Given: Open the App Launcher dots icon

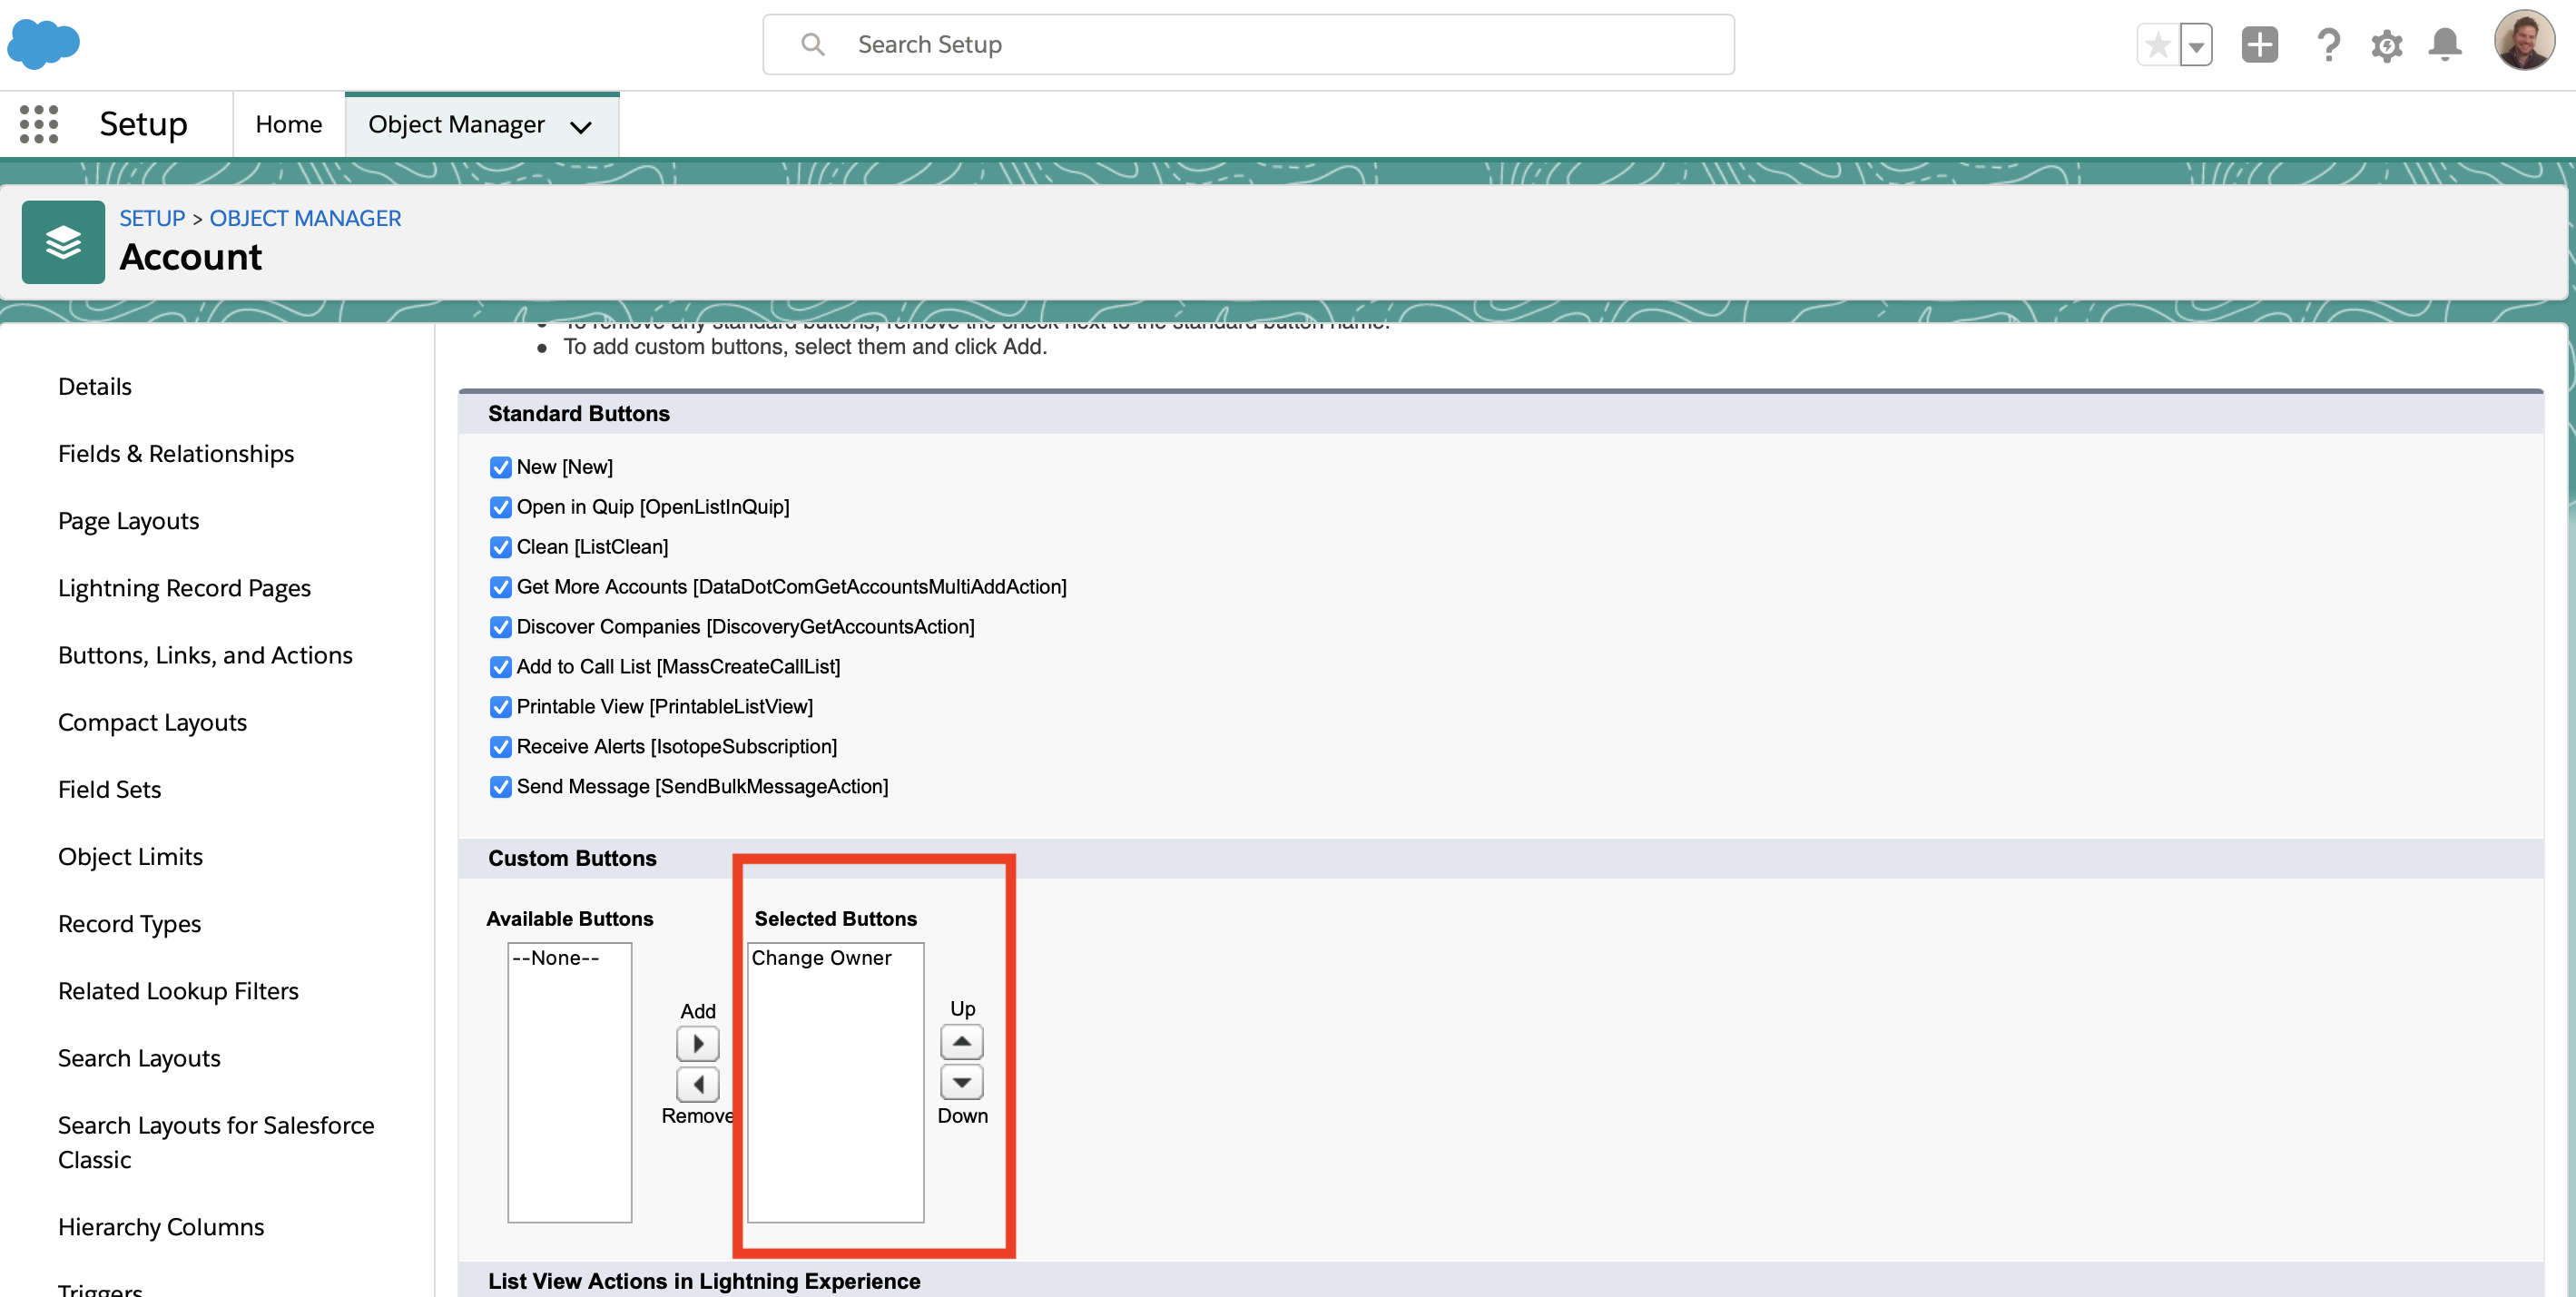Looking at the screenshot, I should 39,124.
